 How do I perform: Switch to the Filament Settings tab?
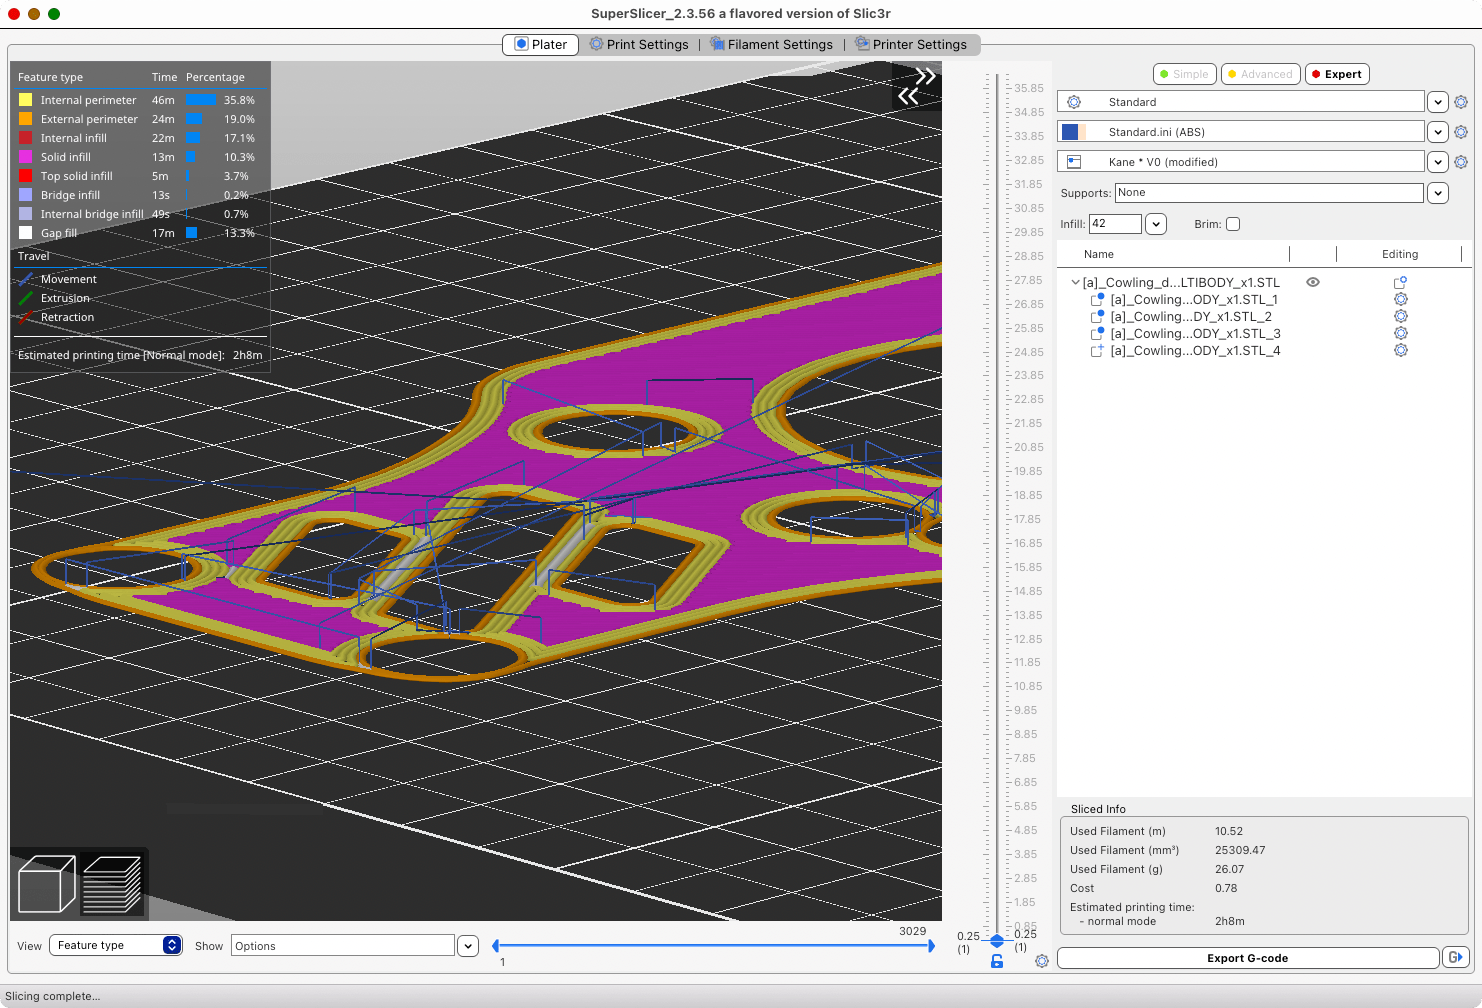coord(771,45)
